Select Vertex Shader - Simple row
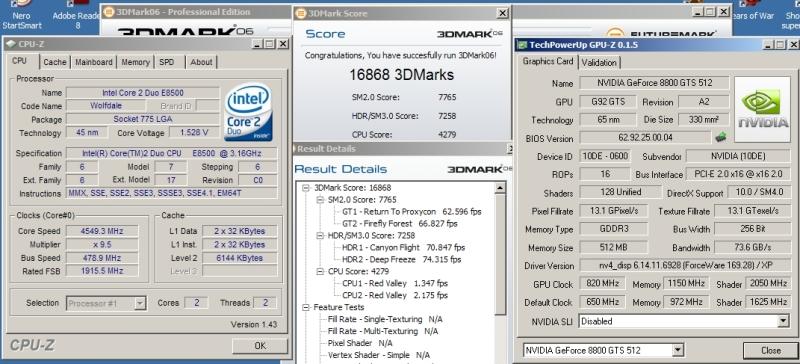Screen dimensions: 800x364 point(379,355)
